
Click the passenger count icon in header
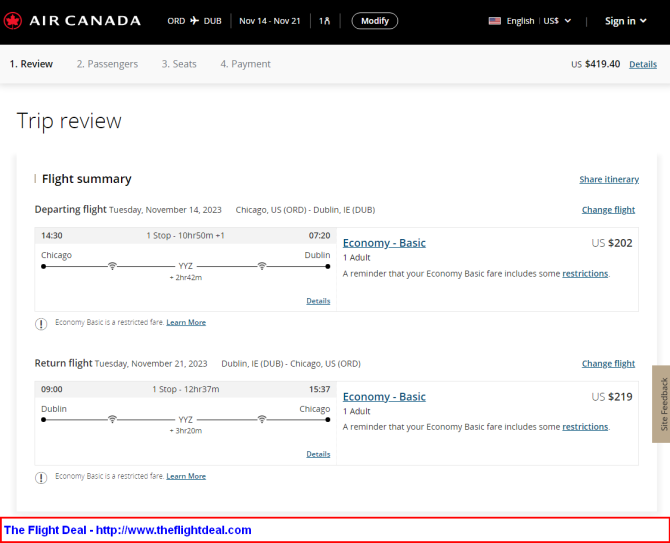point(327,21)
